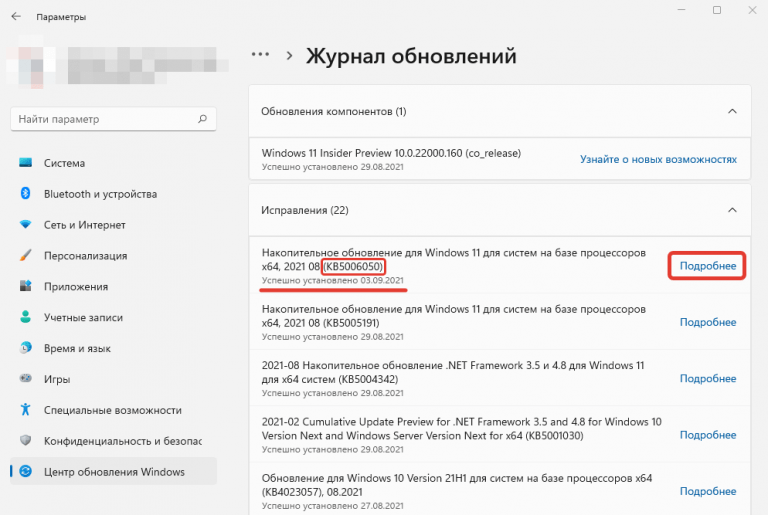Click Успешно установлено 03.09.2021 status text
The height and width of the screenshot is (515, 768).
(x=333, y=280)
